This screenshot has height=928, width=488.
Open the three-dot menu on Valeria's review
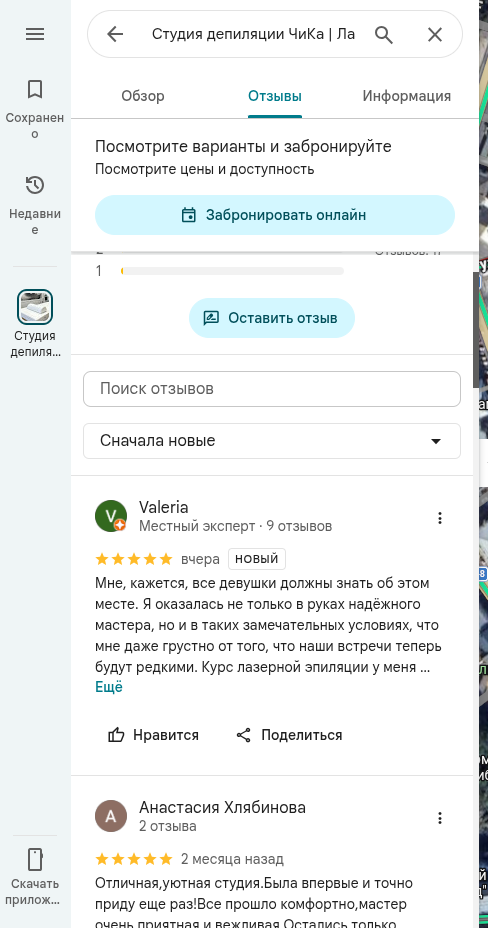pyautogui.click(x=439, y=518)
